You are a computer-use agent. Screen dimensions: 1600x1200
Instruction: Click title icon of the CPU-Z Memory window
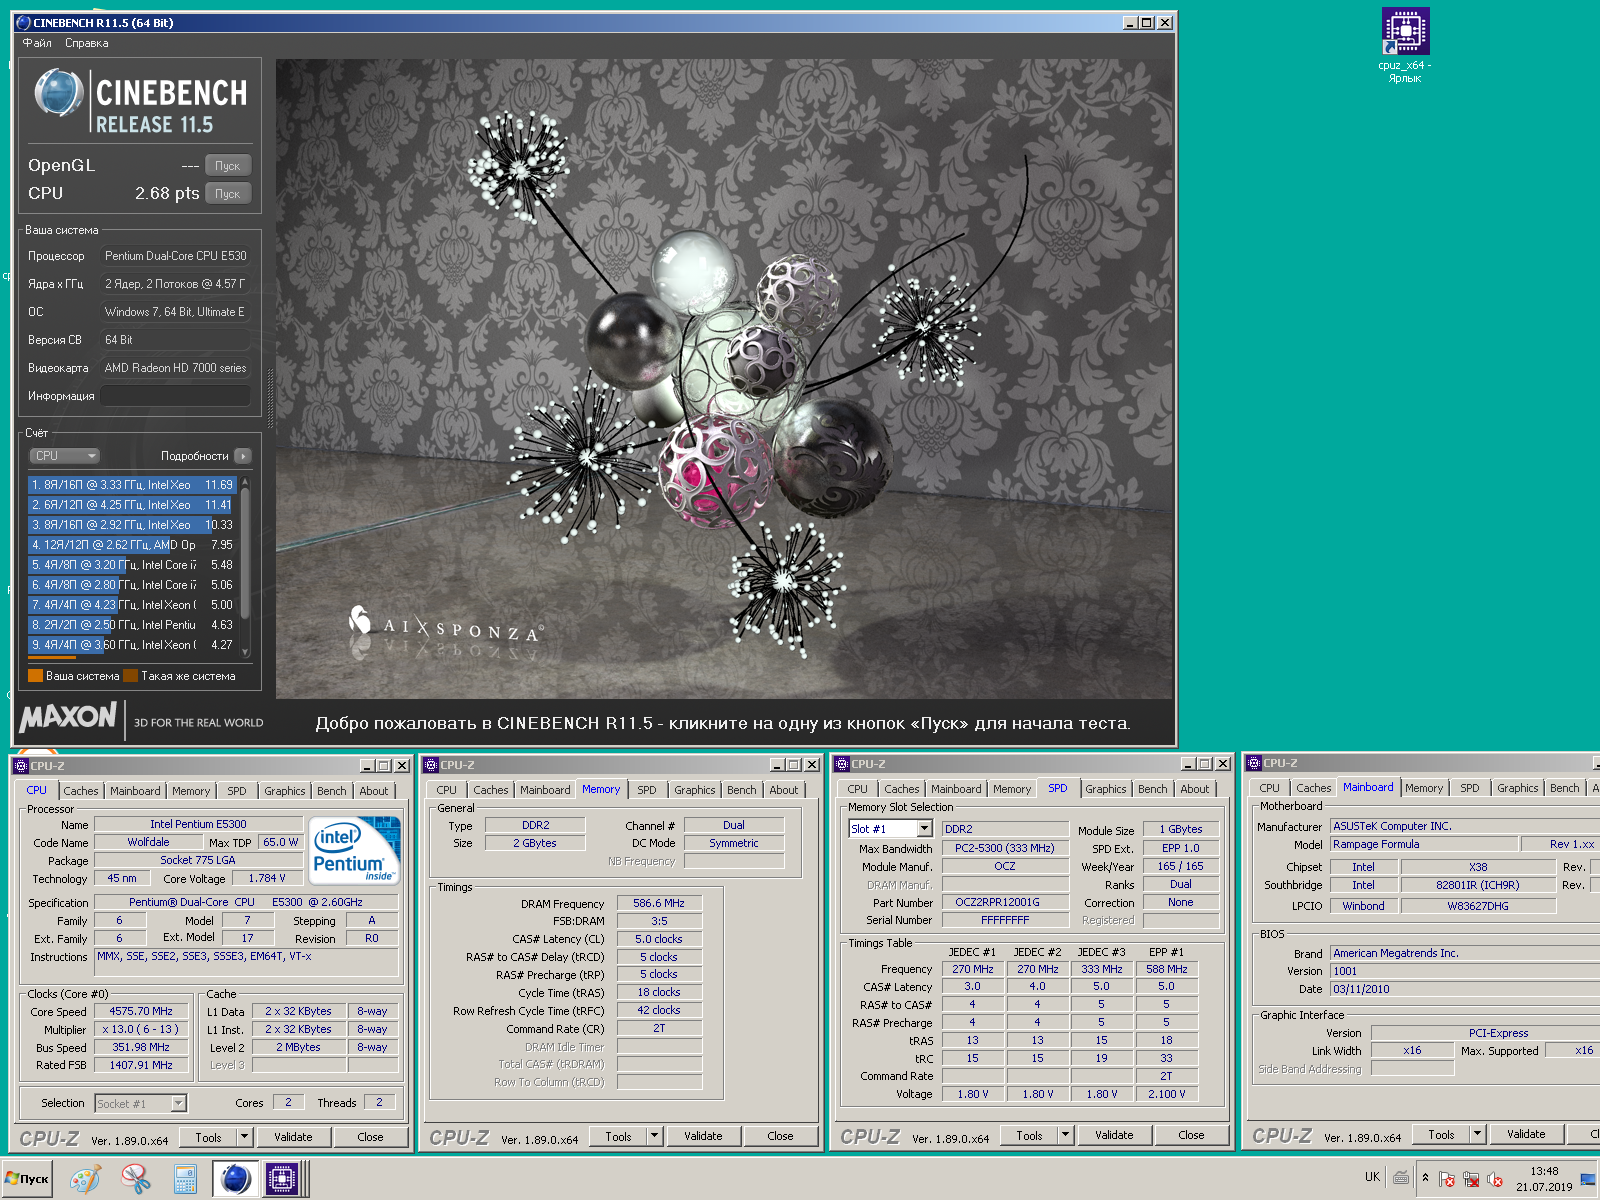coord(431,765)
